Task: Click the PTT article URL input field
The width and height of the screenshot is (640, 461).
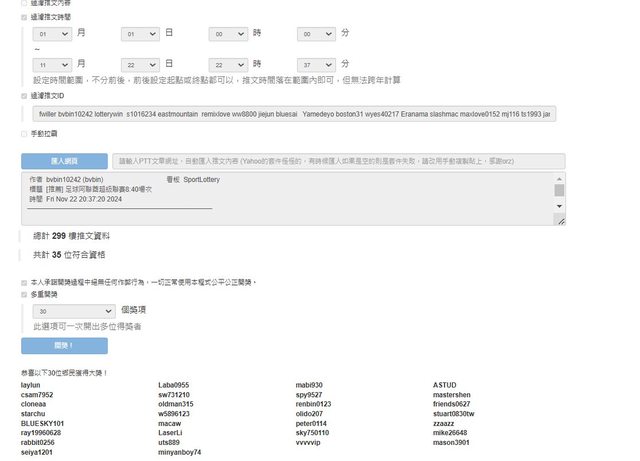Action: point(339,161)
